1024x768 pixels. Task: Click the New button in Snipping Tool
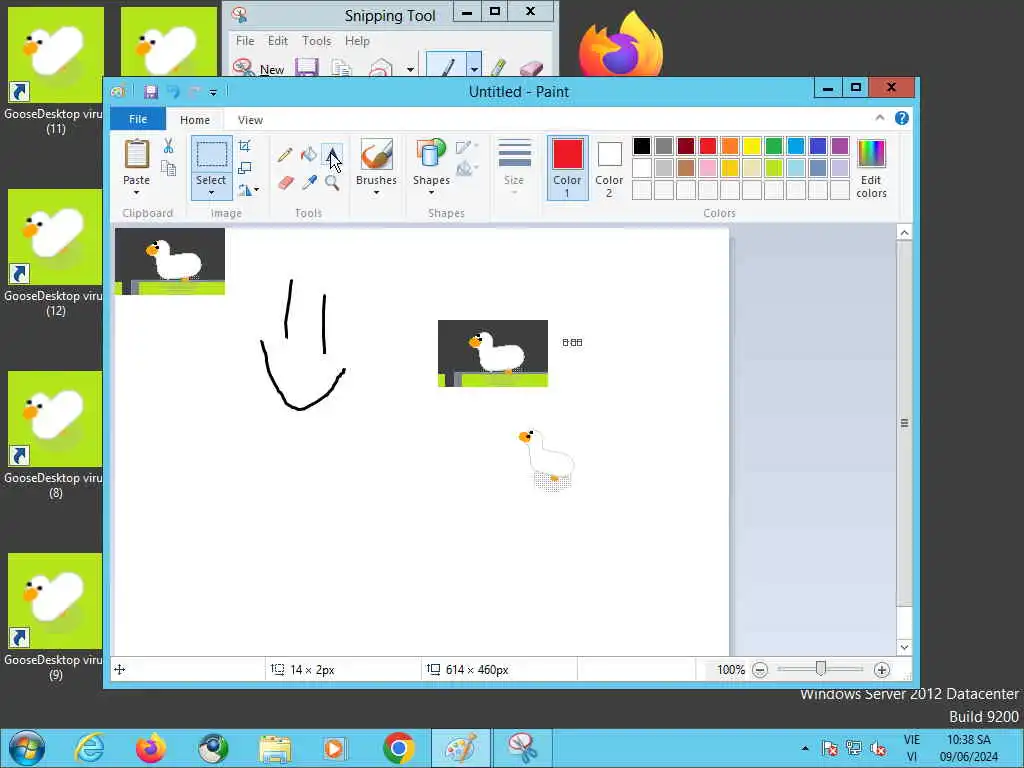click(x=259, y=69)
